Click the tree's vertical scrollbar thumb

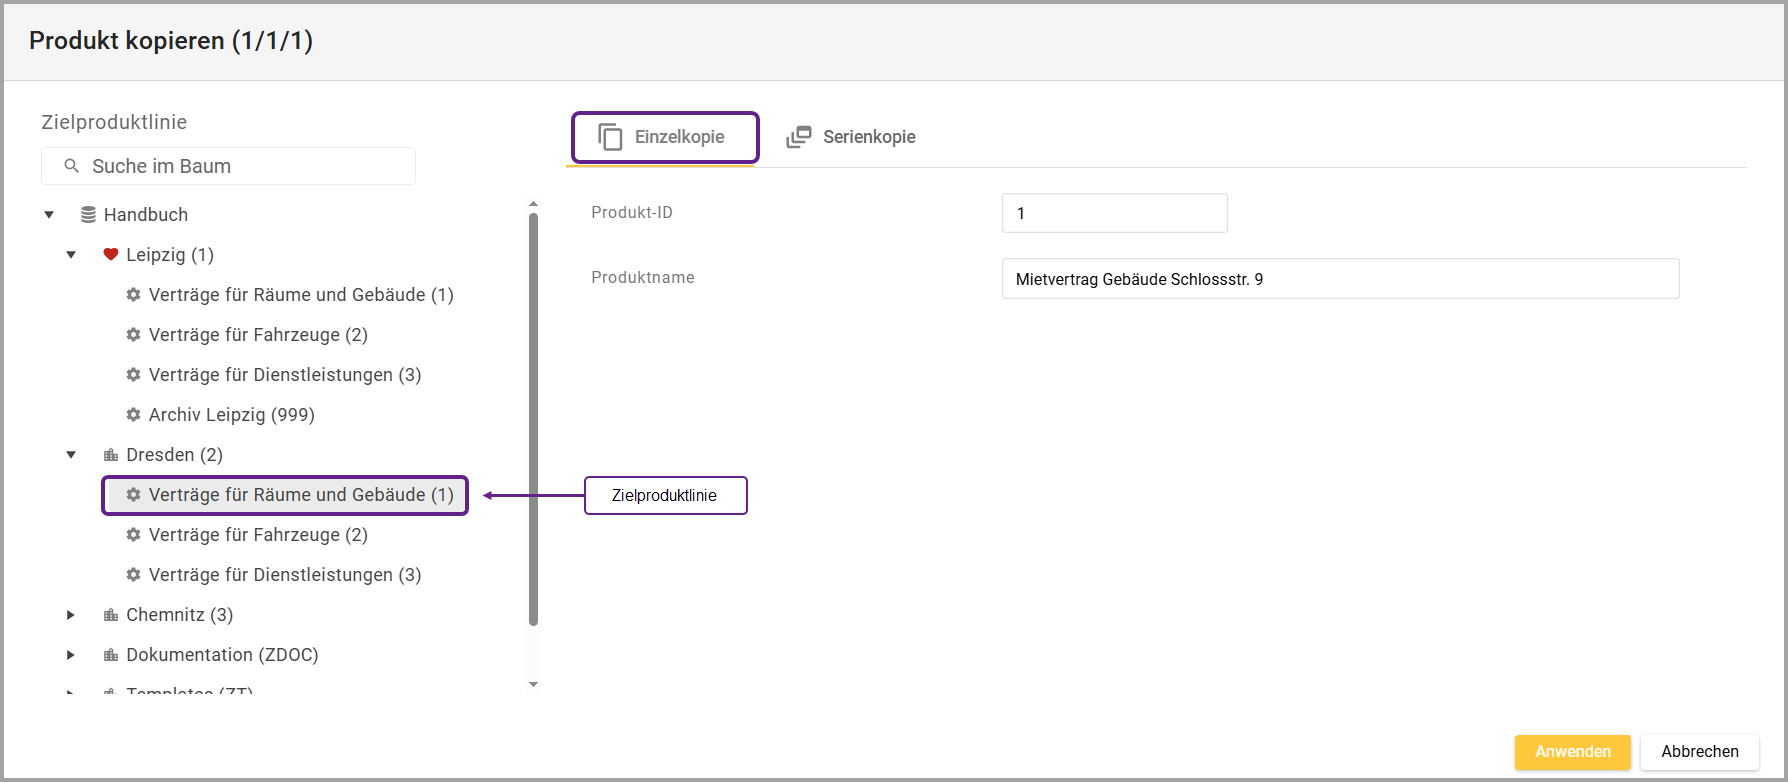(533, 420)
